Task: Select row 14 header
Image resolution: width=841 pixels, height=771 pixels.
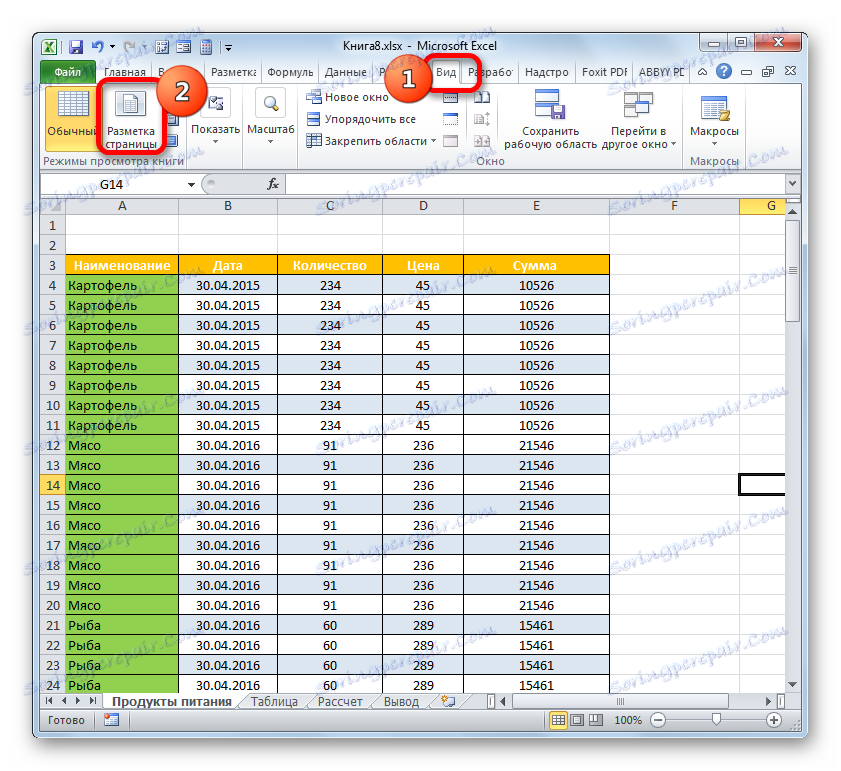Action: click(x=53, y=486)
